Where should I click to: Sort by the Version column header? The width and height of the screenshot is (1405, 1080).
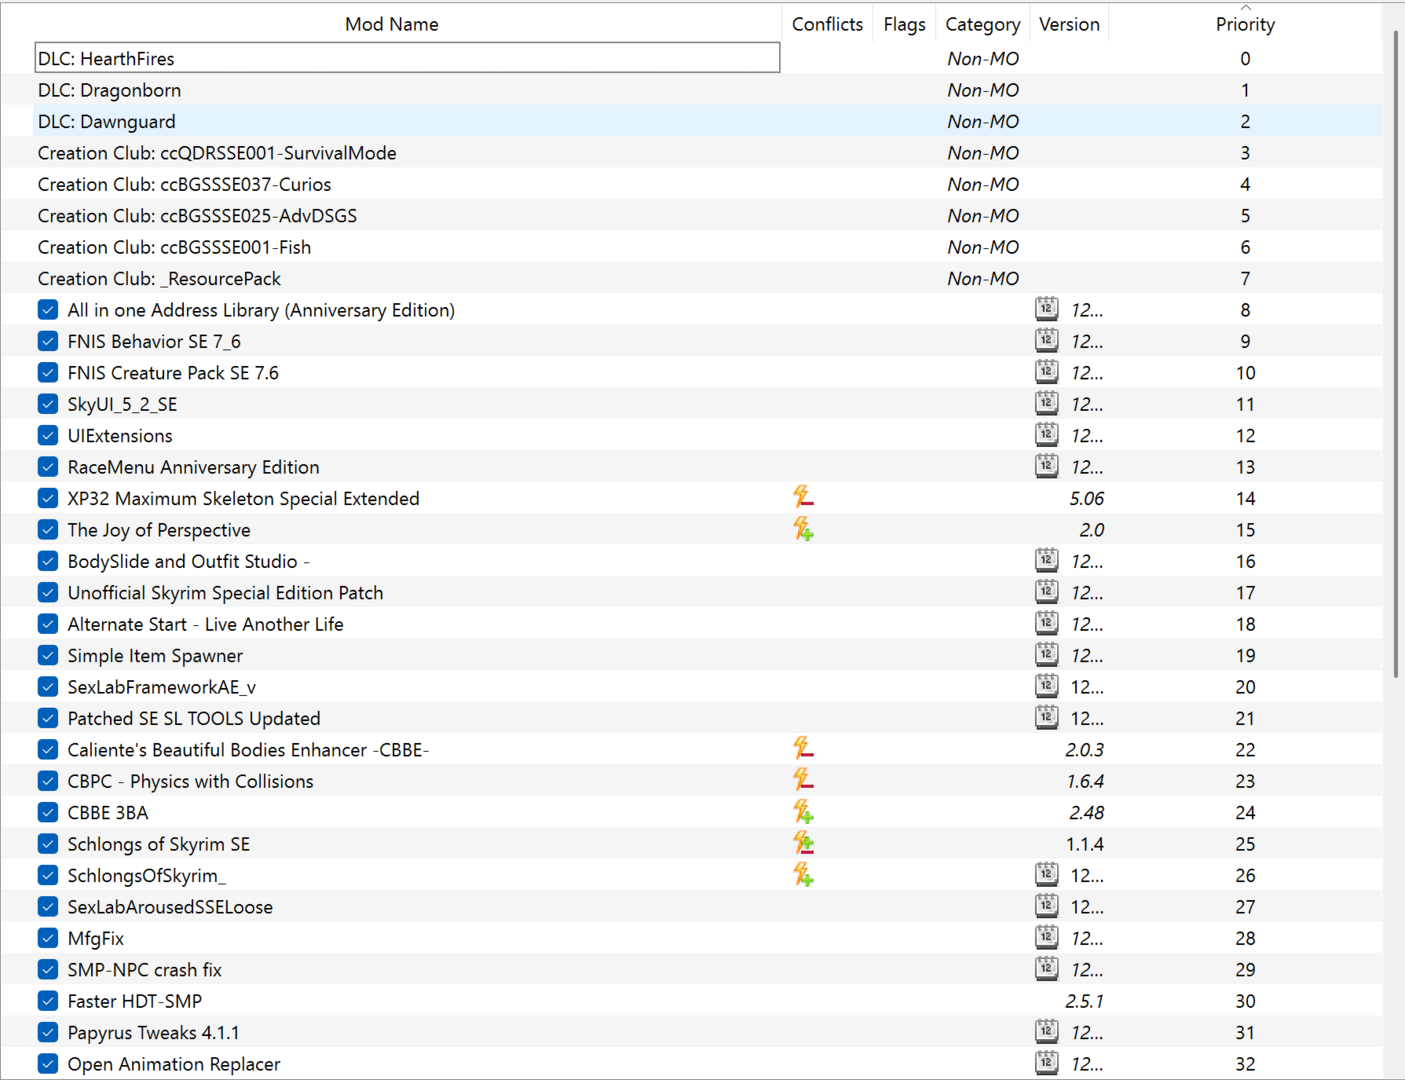click(1069, 24)
